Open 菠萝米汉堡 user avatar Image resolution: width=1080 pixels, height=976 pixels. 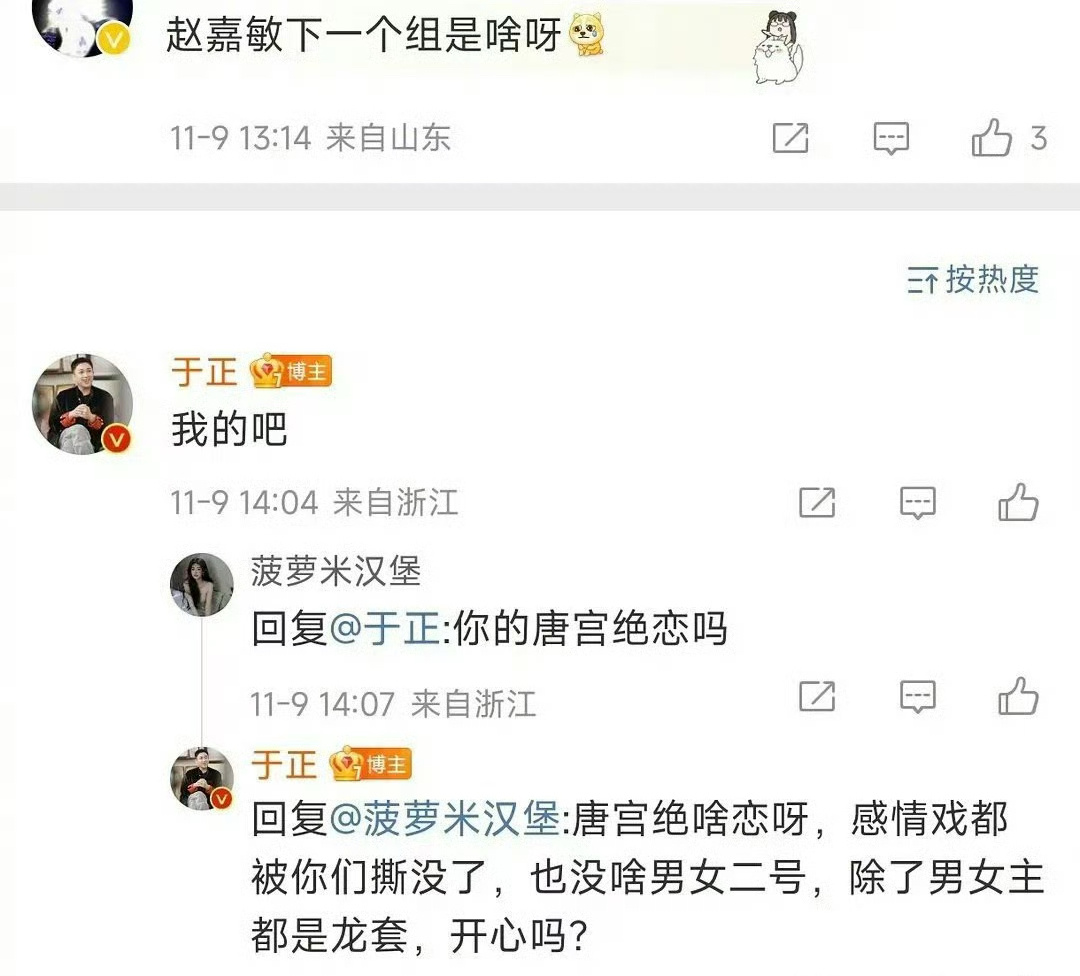202,584
